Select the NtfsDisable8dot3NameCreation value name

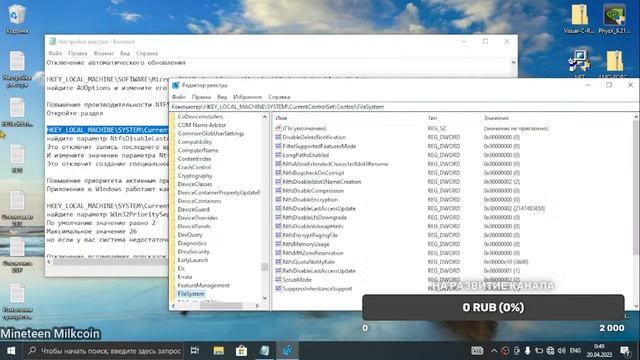(x=322, y=182)
